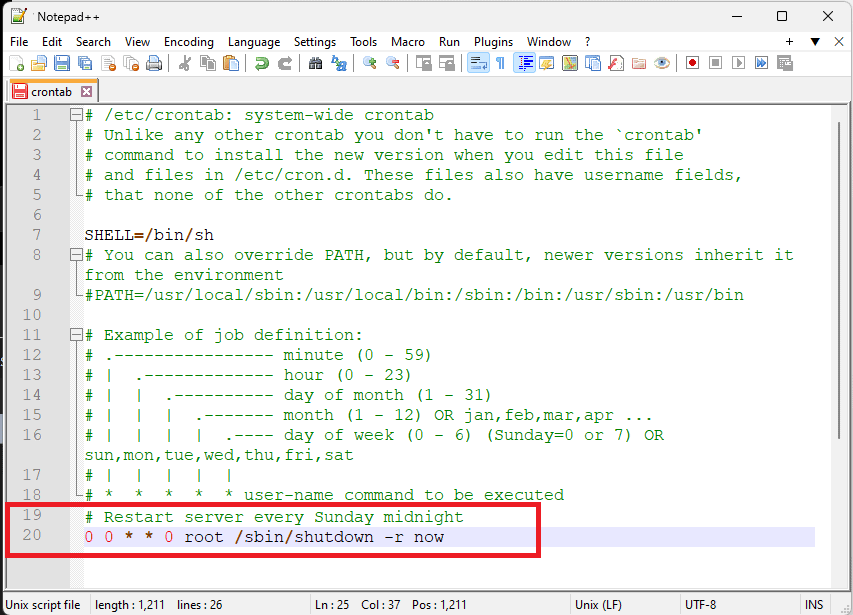Toggle the Monitoring eye icon
This screenshot has height=615, width=853.
(659, 62)
